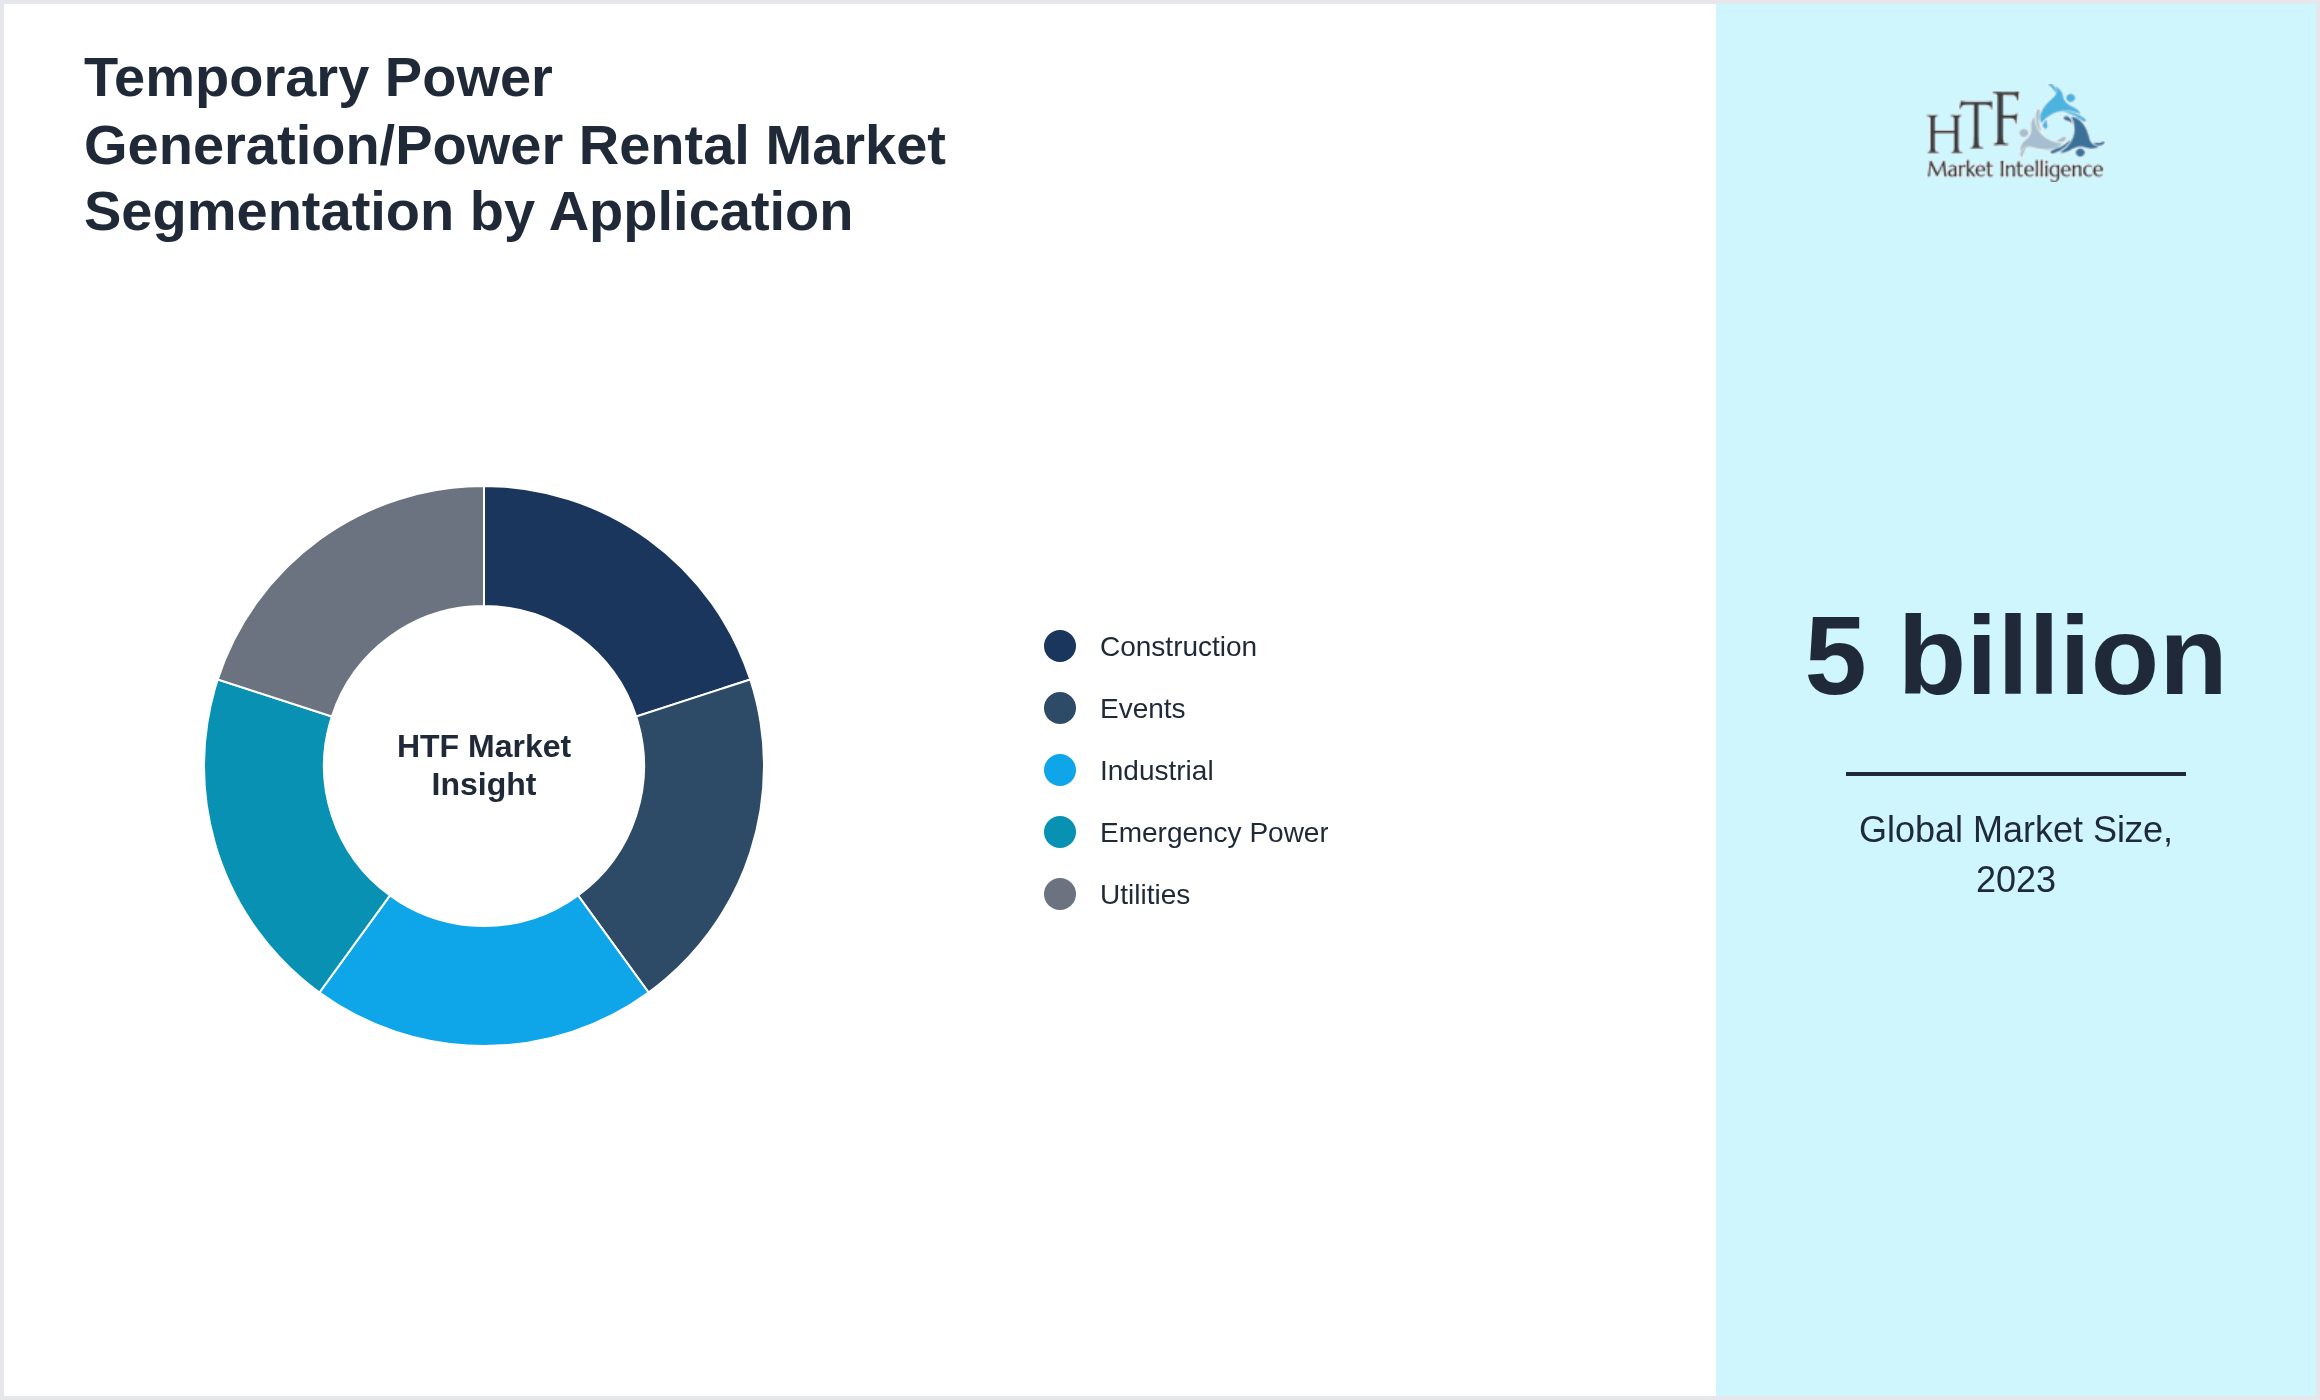Toggle the Industrial legend label

point(1156,771)
